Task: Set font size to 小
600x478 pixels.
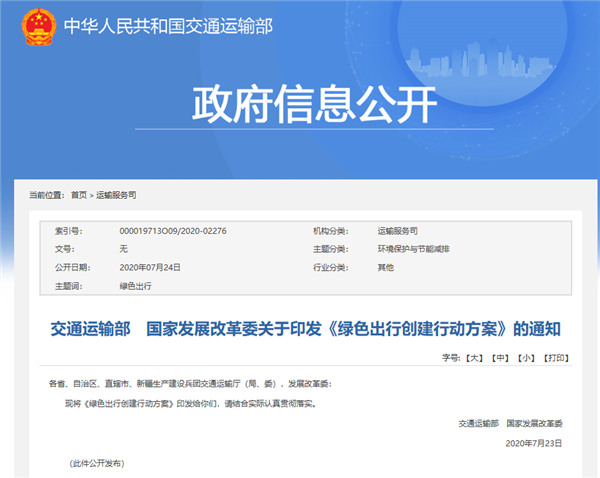Action: [x=526, y=358]
